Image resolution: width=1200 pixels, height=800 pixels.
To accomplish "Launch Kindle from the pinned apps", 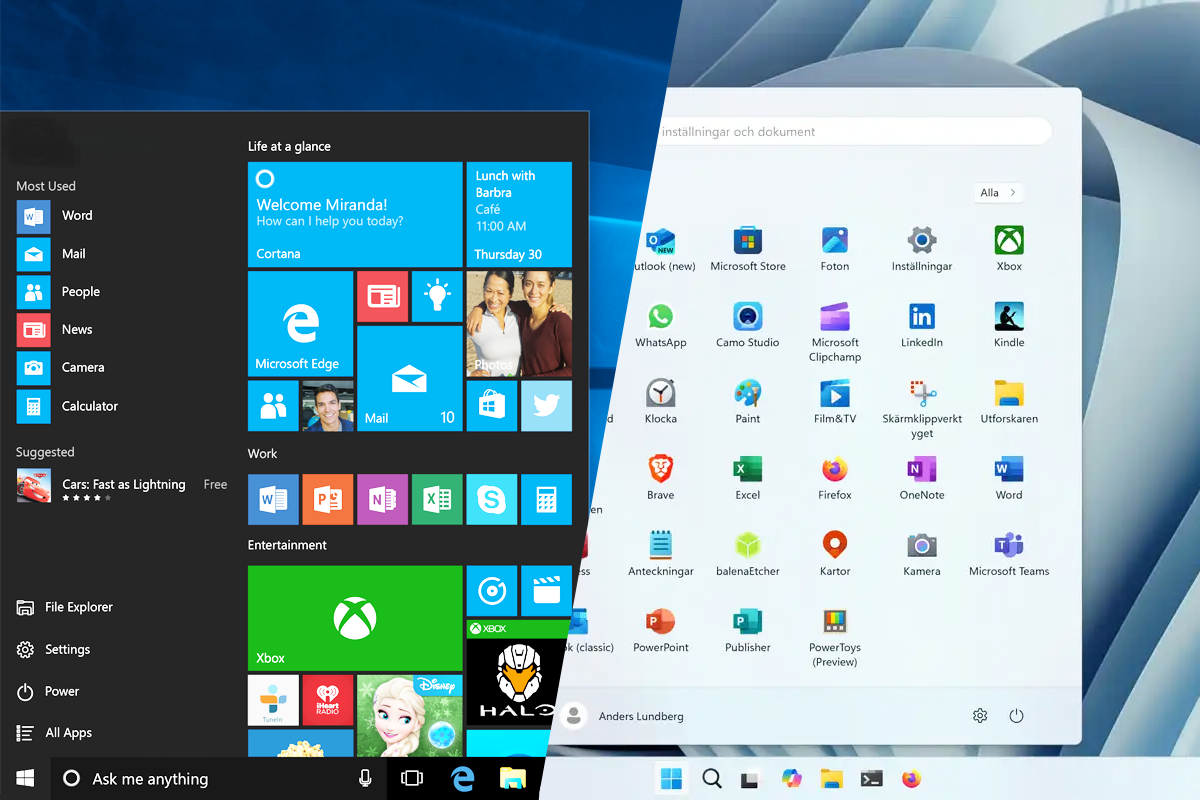I will pos(1008,318).
